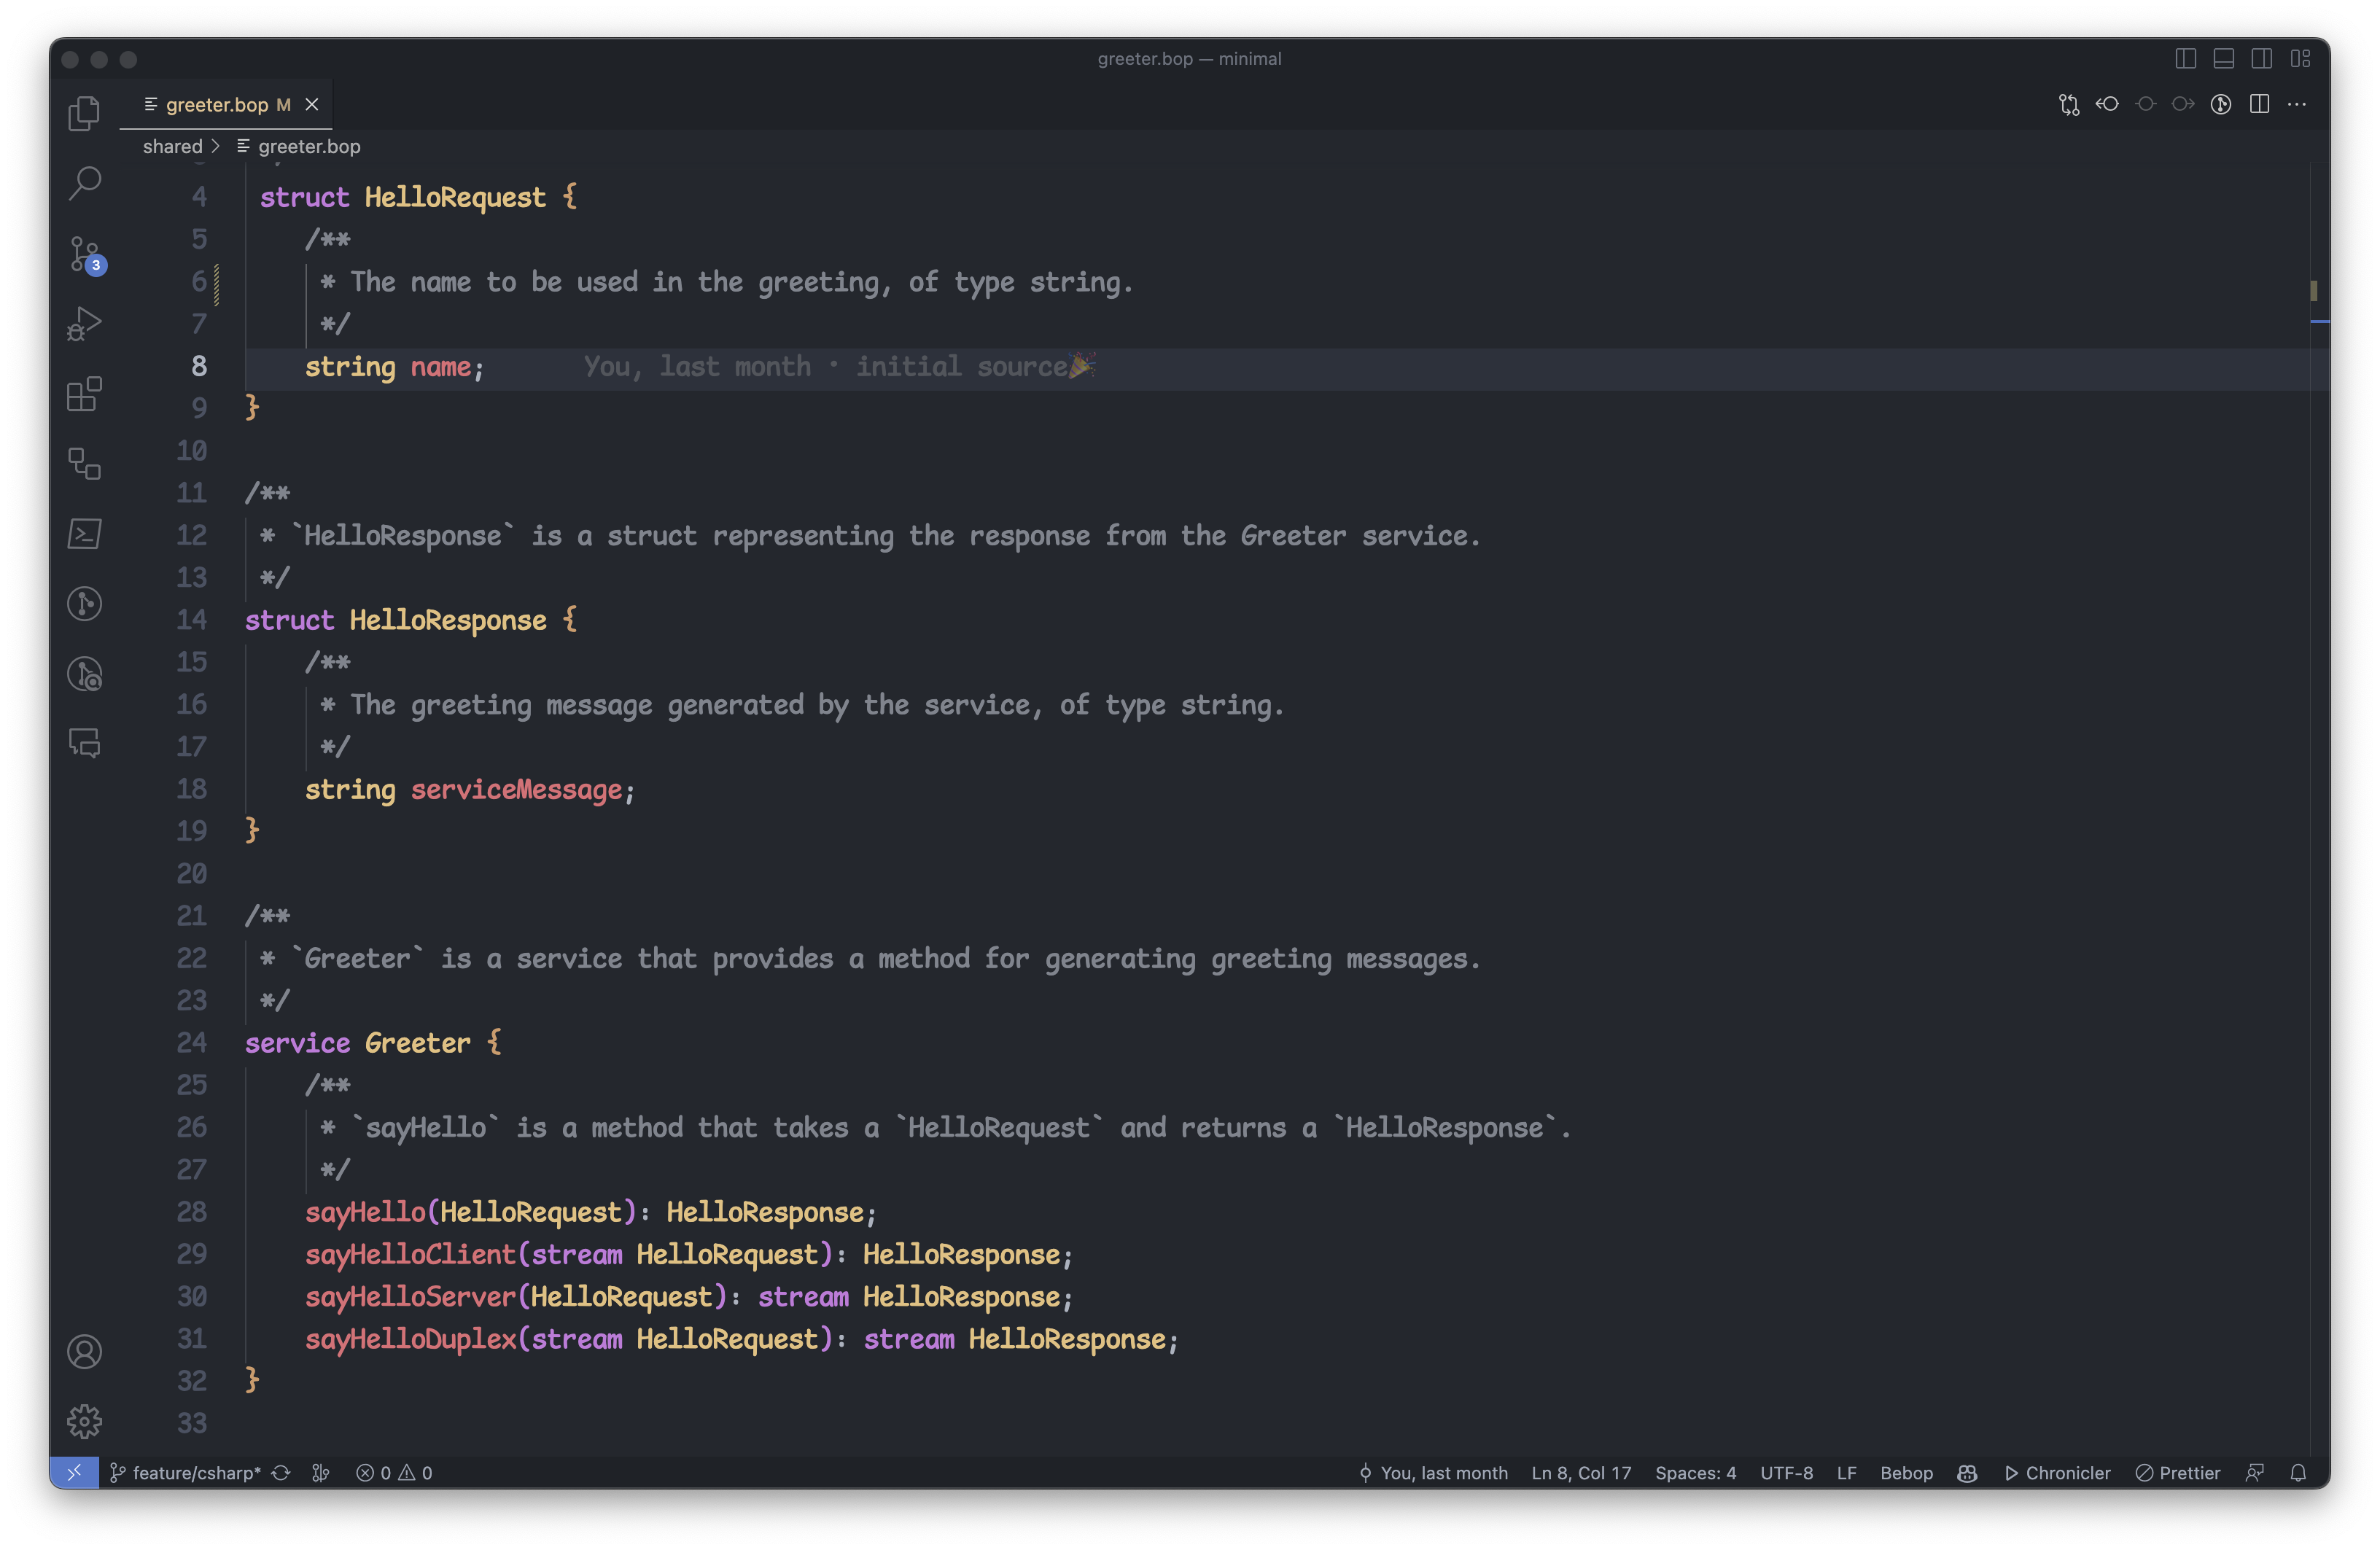This screenshot has width=2380, height=1550.
Task: Open the Extensions view icon
Action: coord(84,394)
